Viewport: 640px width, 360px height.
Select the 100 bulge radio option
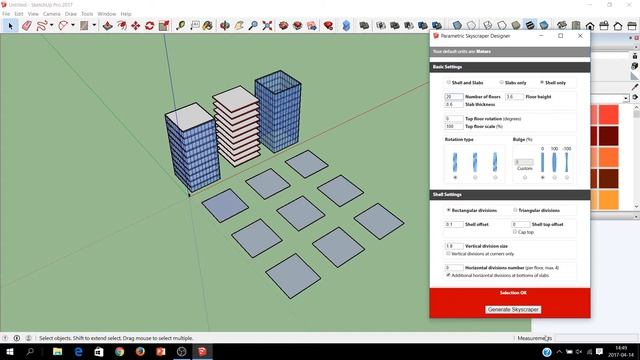[554, 178]
